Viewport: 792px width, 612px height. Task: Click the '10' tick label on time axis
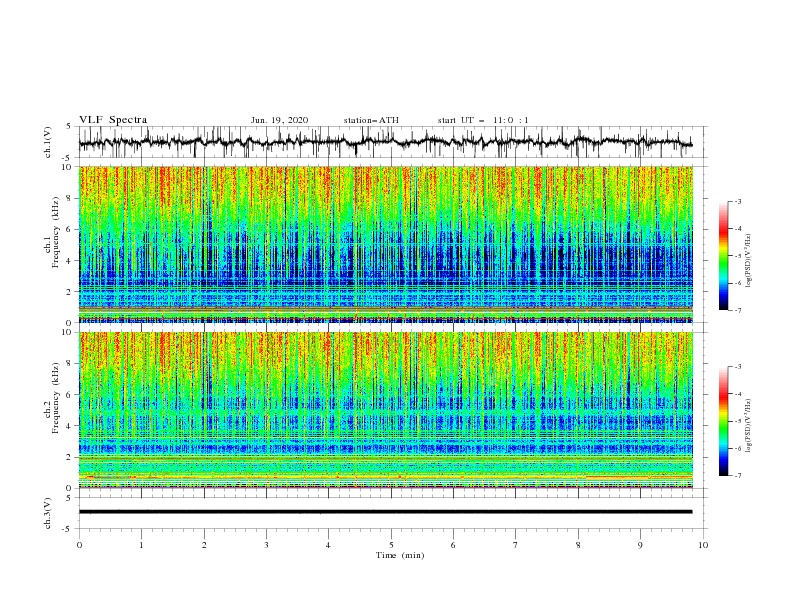[x=703, y=545]
